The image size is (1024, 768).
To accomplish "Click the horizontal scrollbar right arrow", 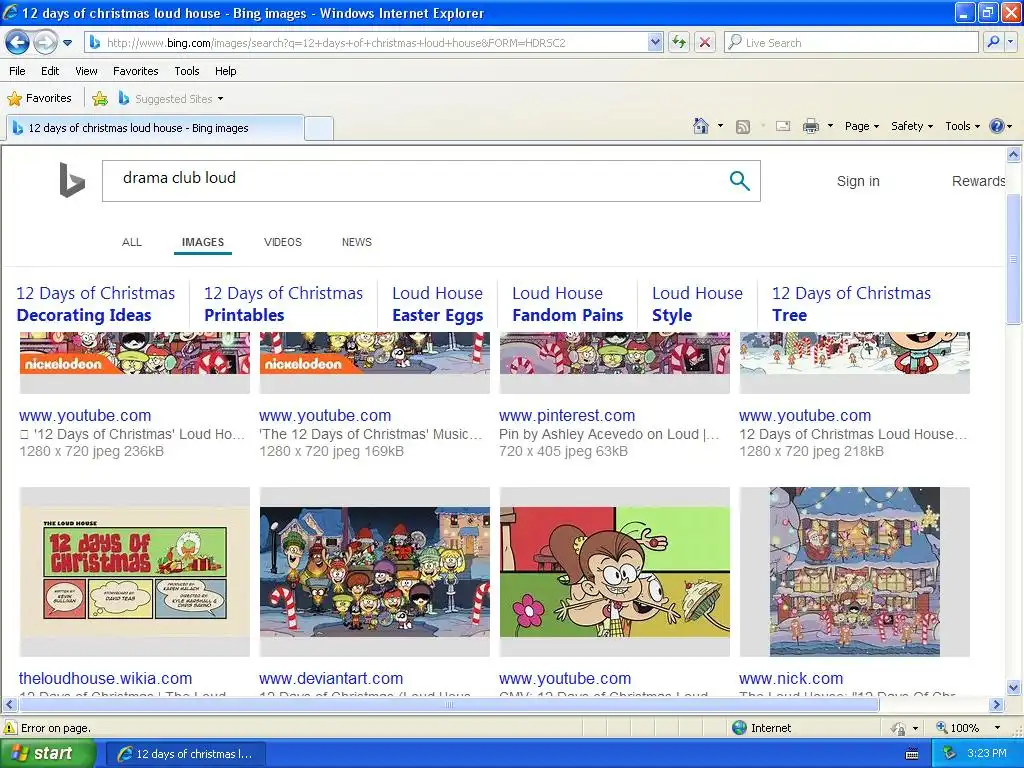I will tap(997, 705).
